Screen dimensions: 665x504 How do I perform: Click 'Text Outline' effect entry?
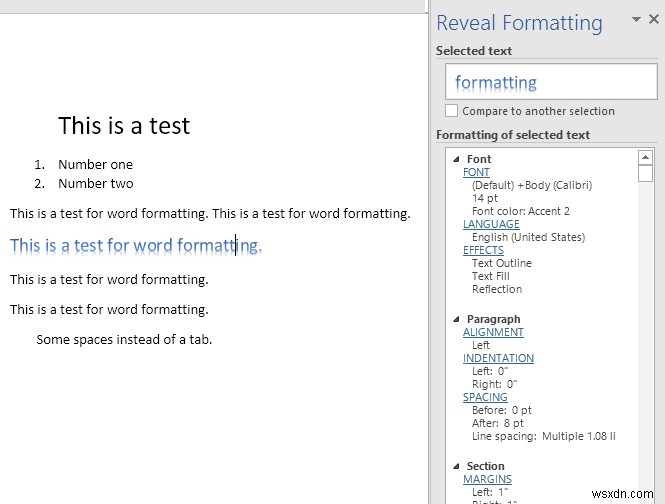pos(502,263)
